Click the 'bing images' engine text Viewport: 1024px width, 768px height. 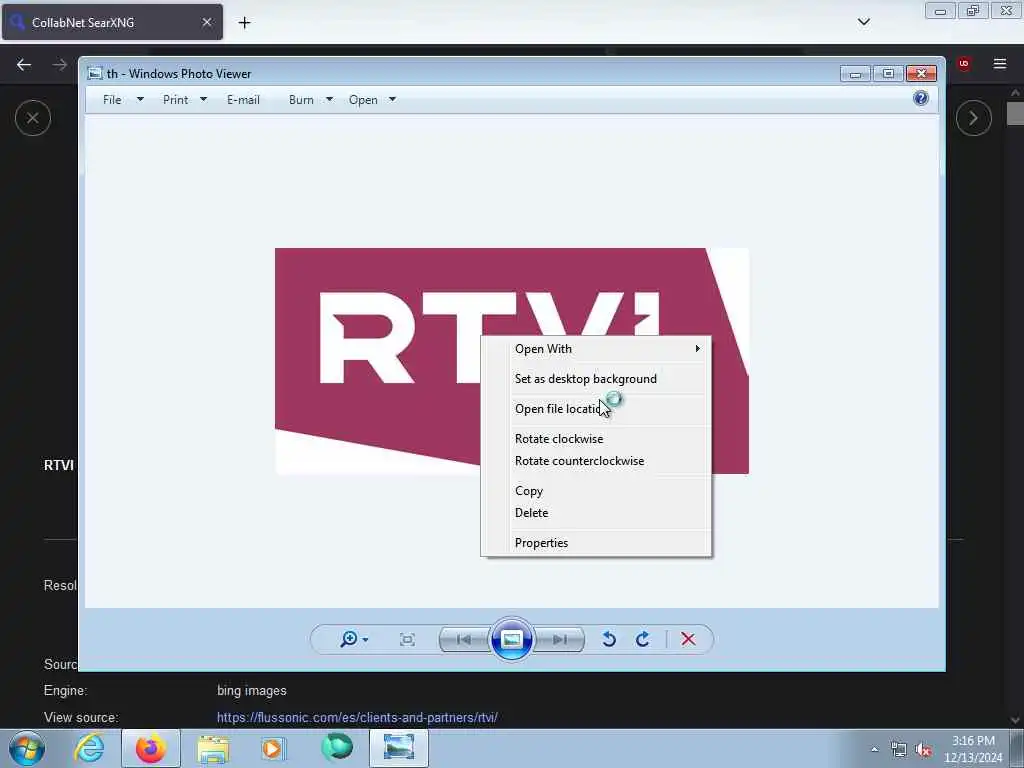(251, 691)
